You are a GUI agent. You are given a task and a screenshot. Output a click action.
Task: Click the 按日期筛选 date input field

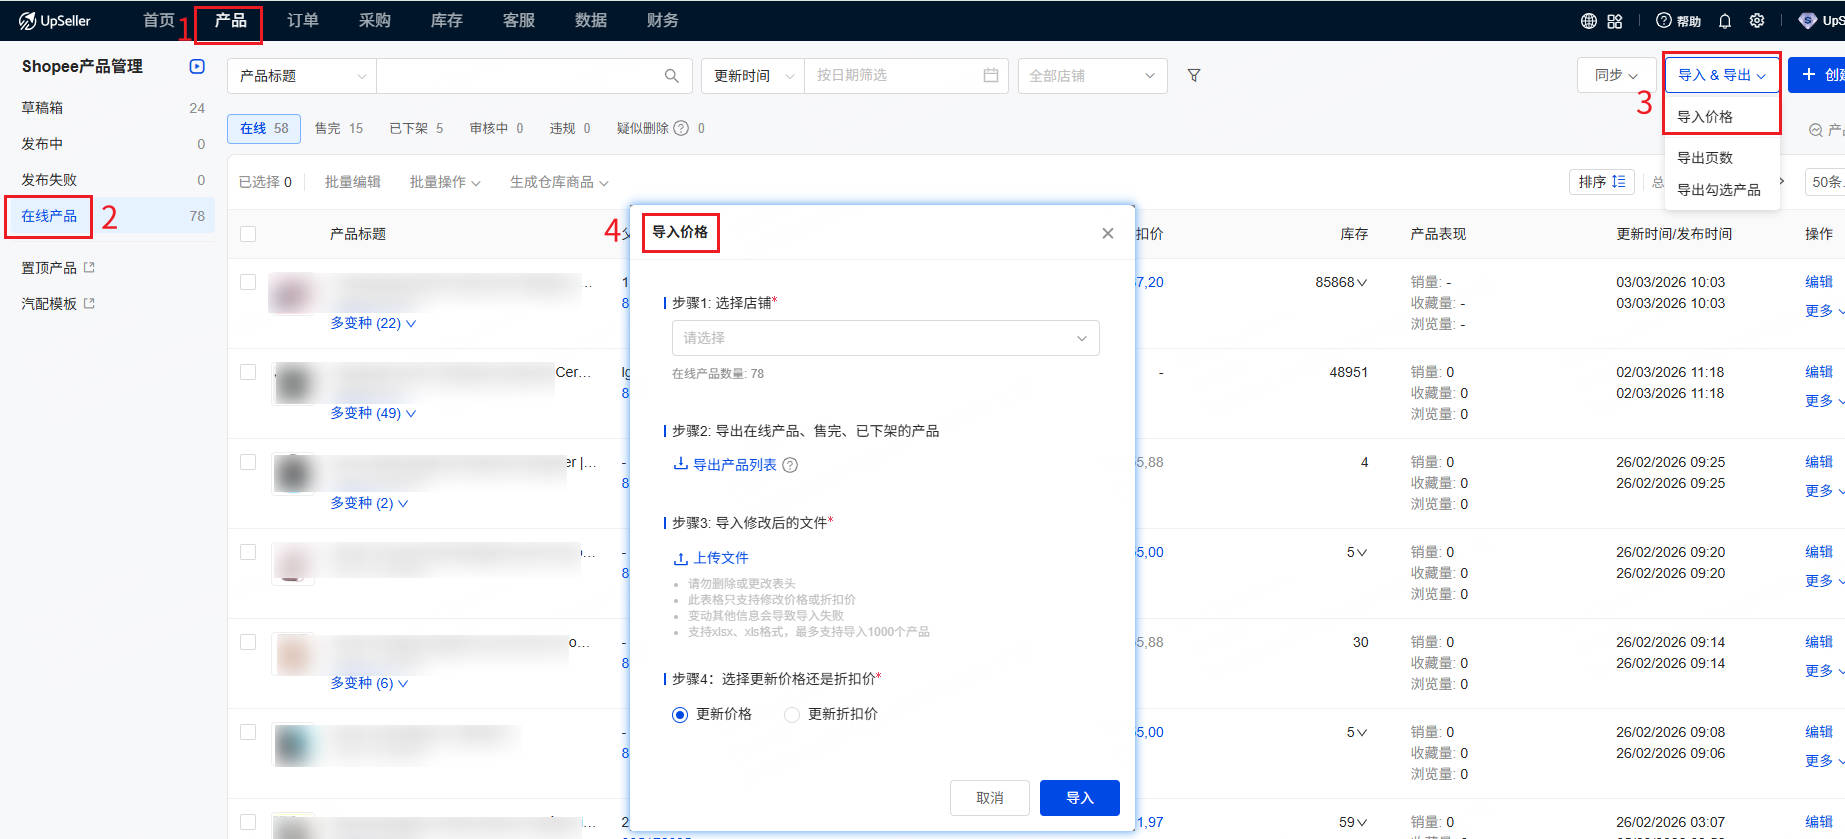tap(895, 76)
